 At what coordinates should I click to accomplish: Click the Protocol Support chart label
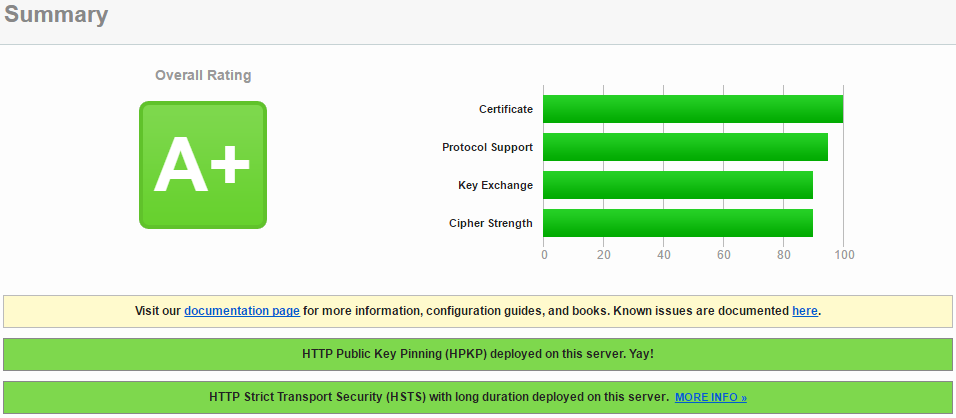(x=487, y=147)
